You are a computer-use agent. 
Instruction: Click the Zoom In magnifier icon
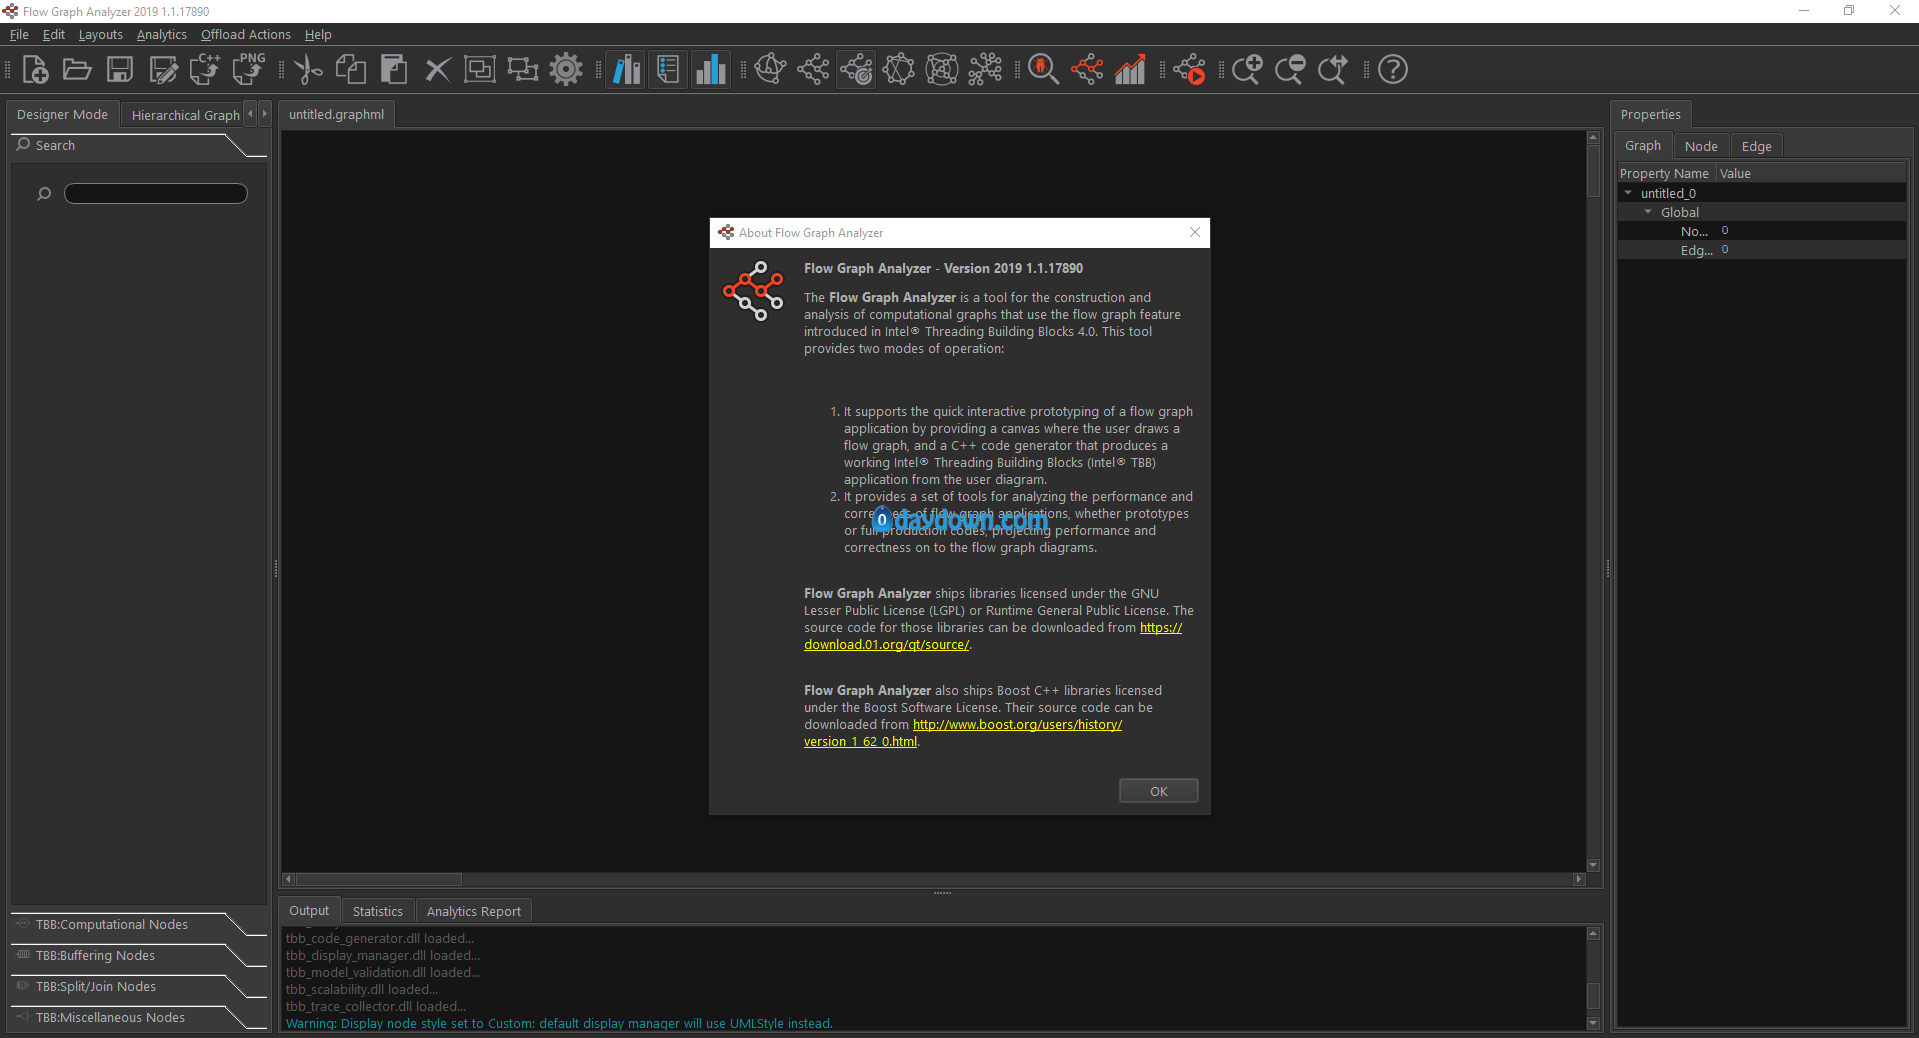1247,70
